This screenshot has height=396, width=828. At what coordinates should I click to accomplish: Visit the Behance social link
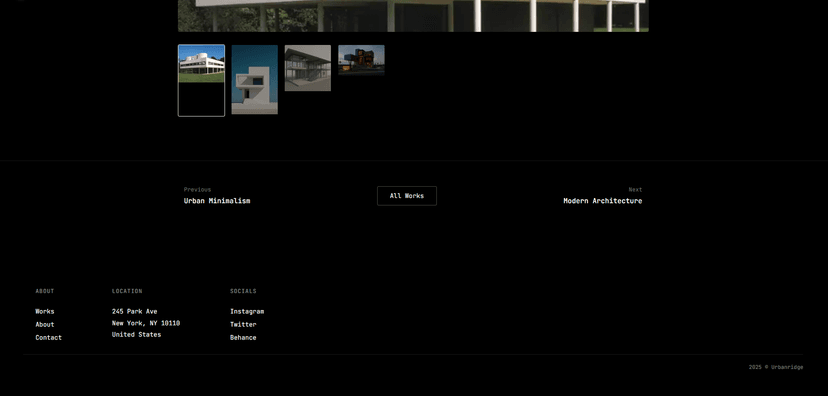[243, 337]
